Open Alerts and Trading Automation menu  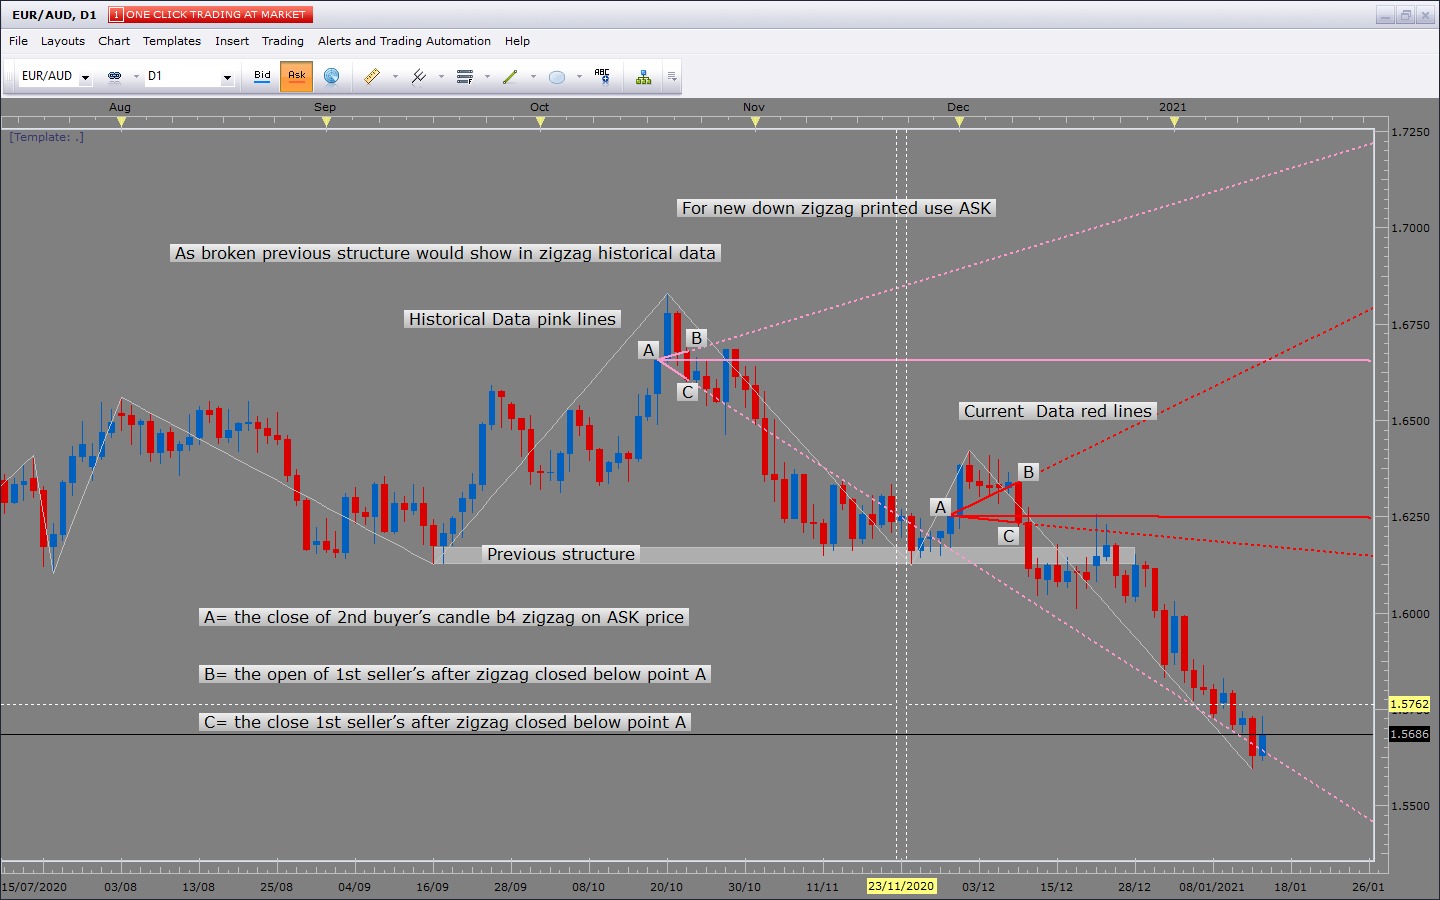point(404,41)
